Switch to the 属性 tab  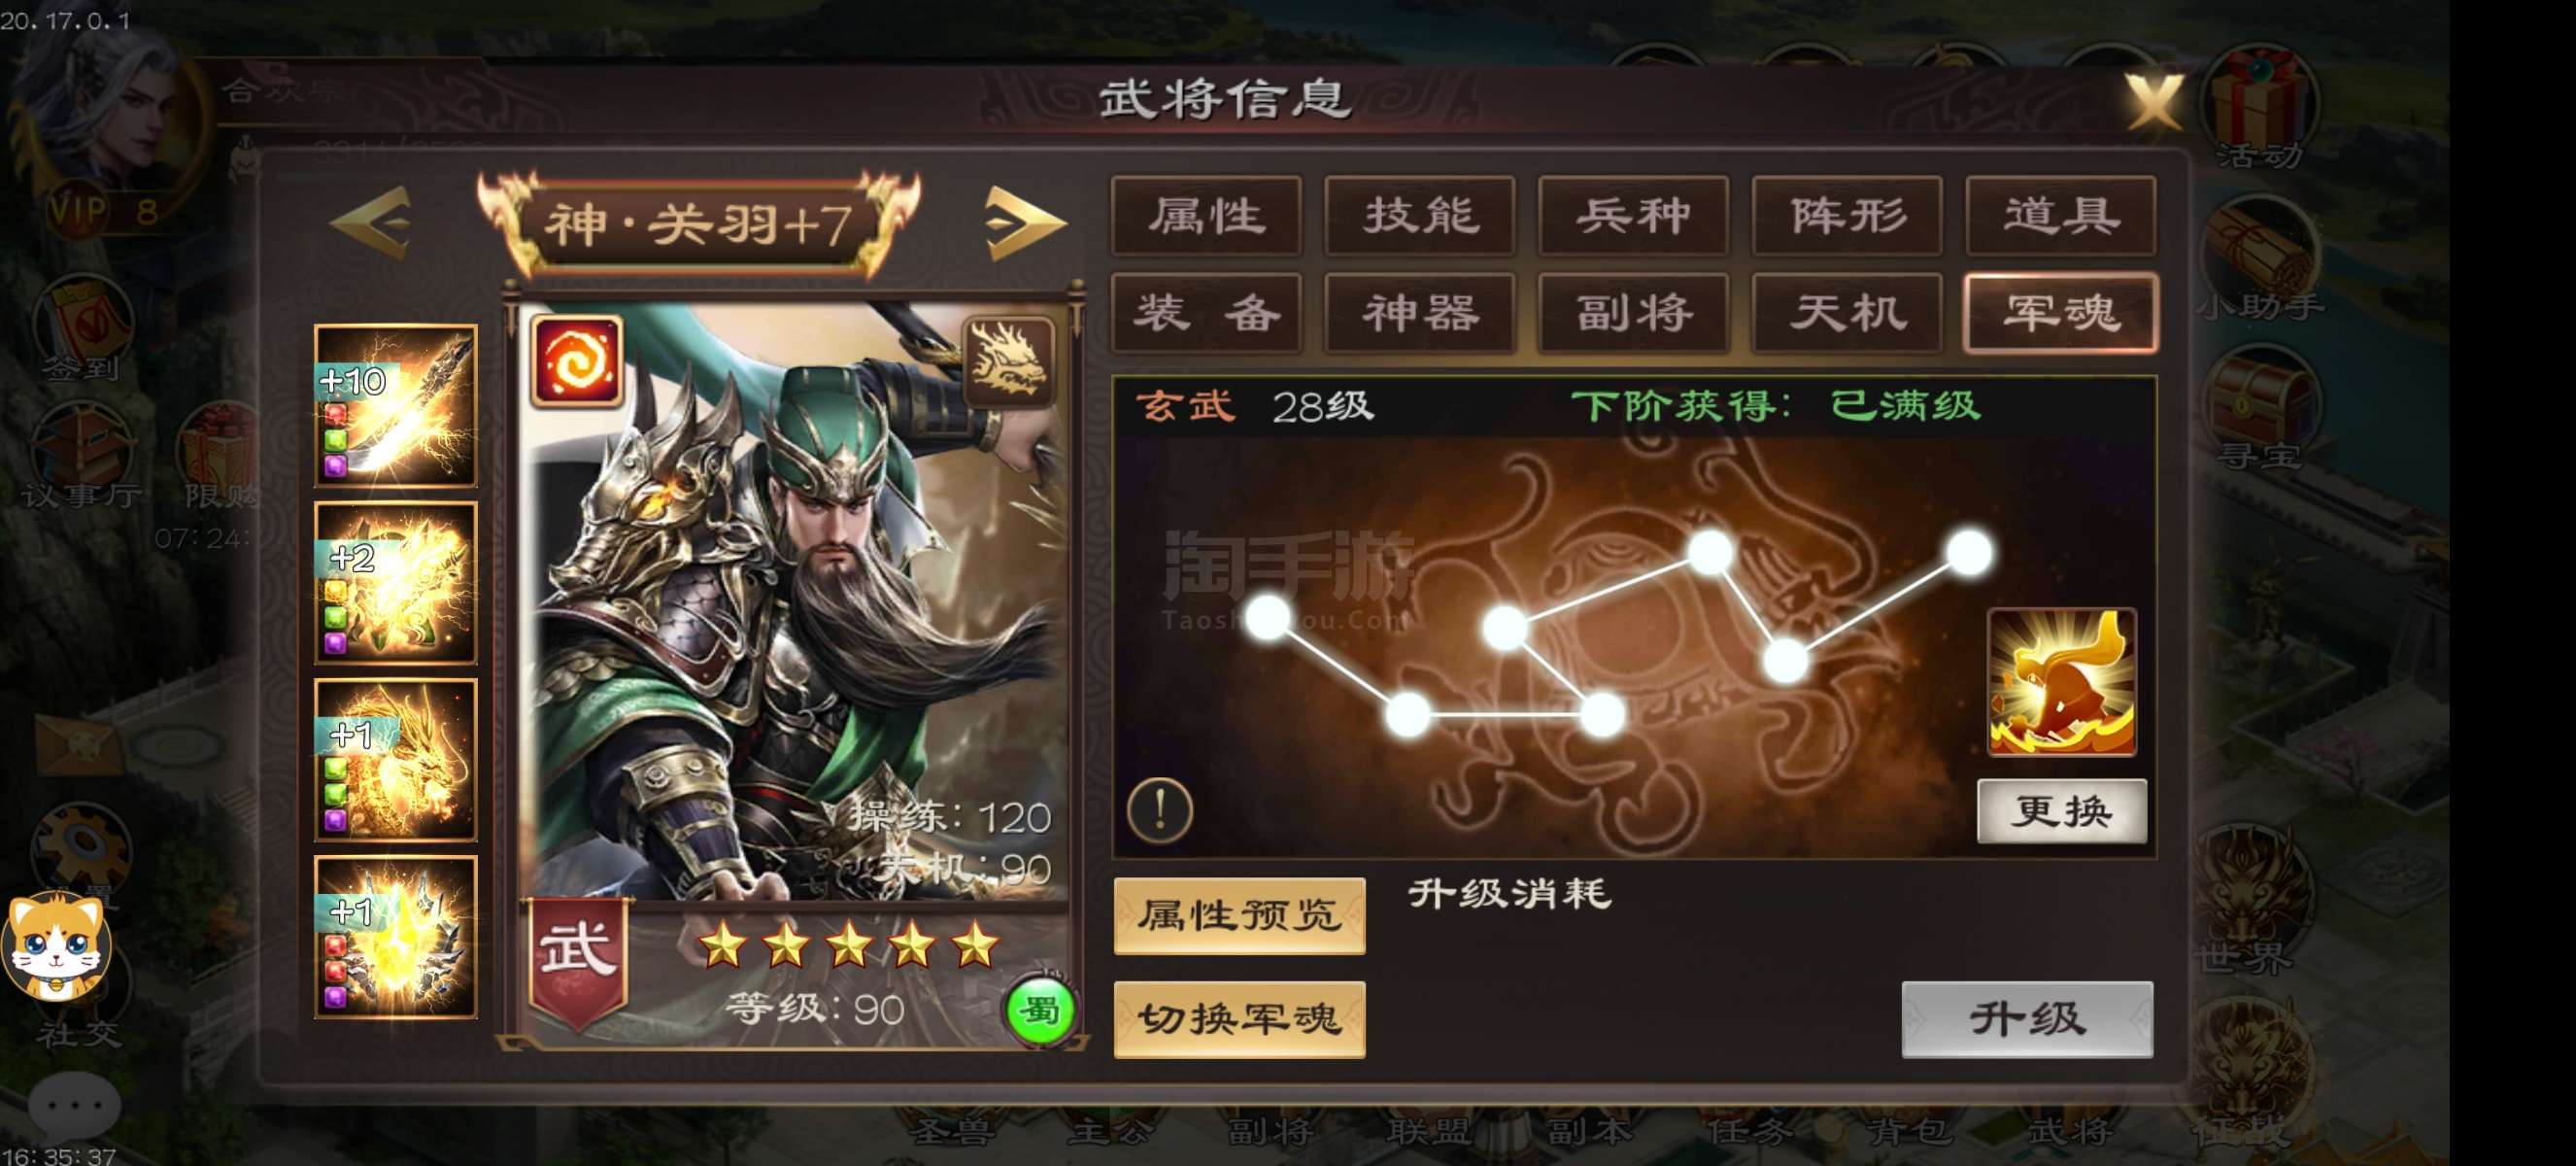(x=1206, y=215)
